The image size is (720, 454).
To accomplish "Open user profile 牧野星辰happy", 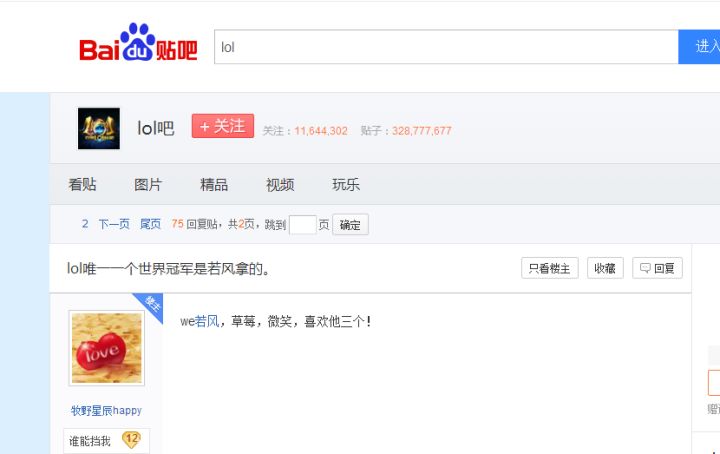I will click(106, 410).
